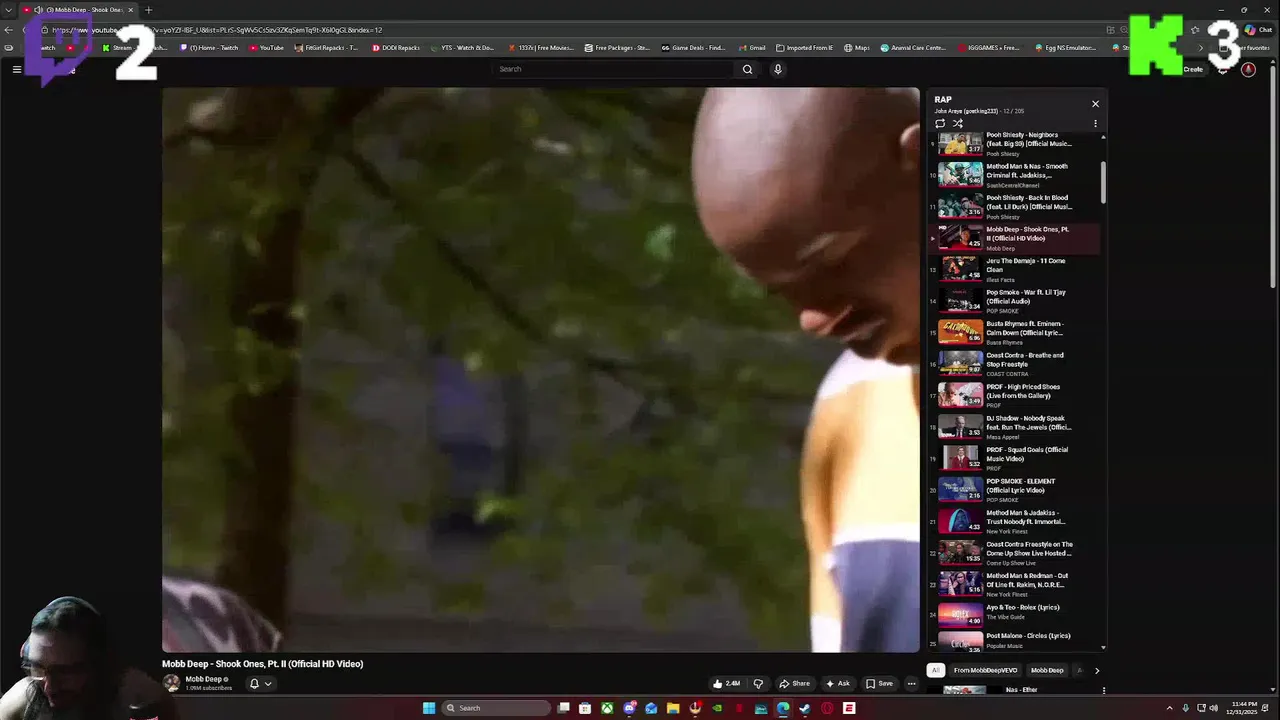1280x720 pixels.
Task: Open Xbox app from the taskbar
Action: click(607, 708)
